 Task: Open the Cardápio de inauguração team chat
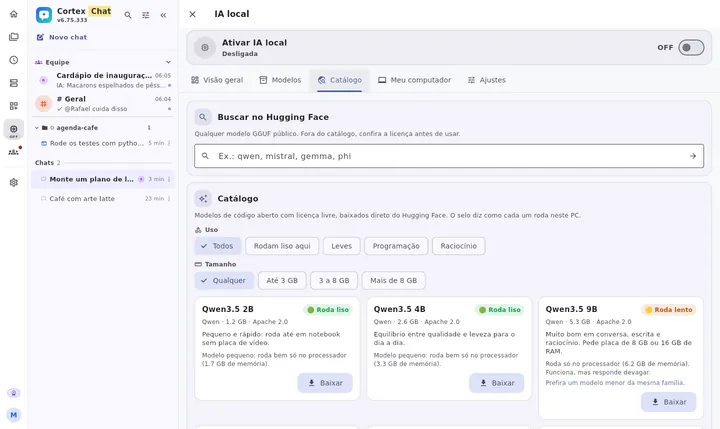(x=103, y=80)
